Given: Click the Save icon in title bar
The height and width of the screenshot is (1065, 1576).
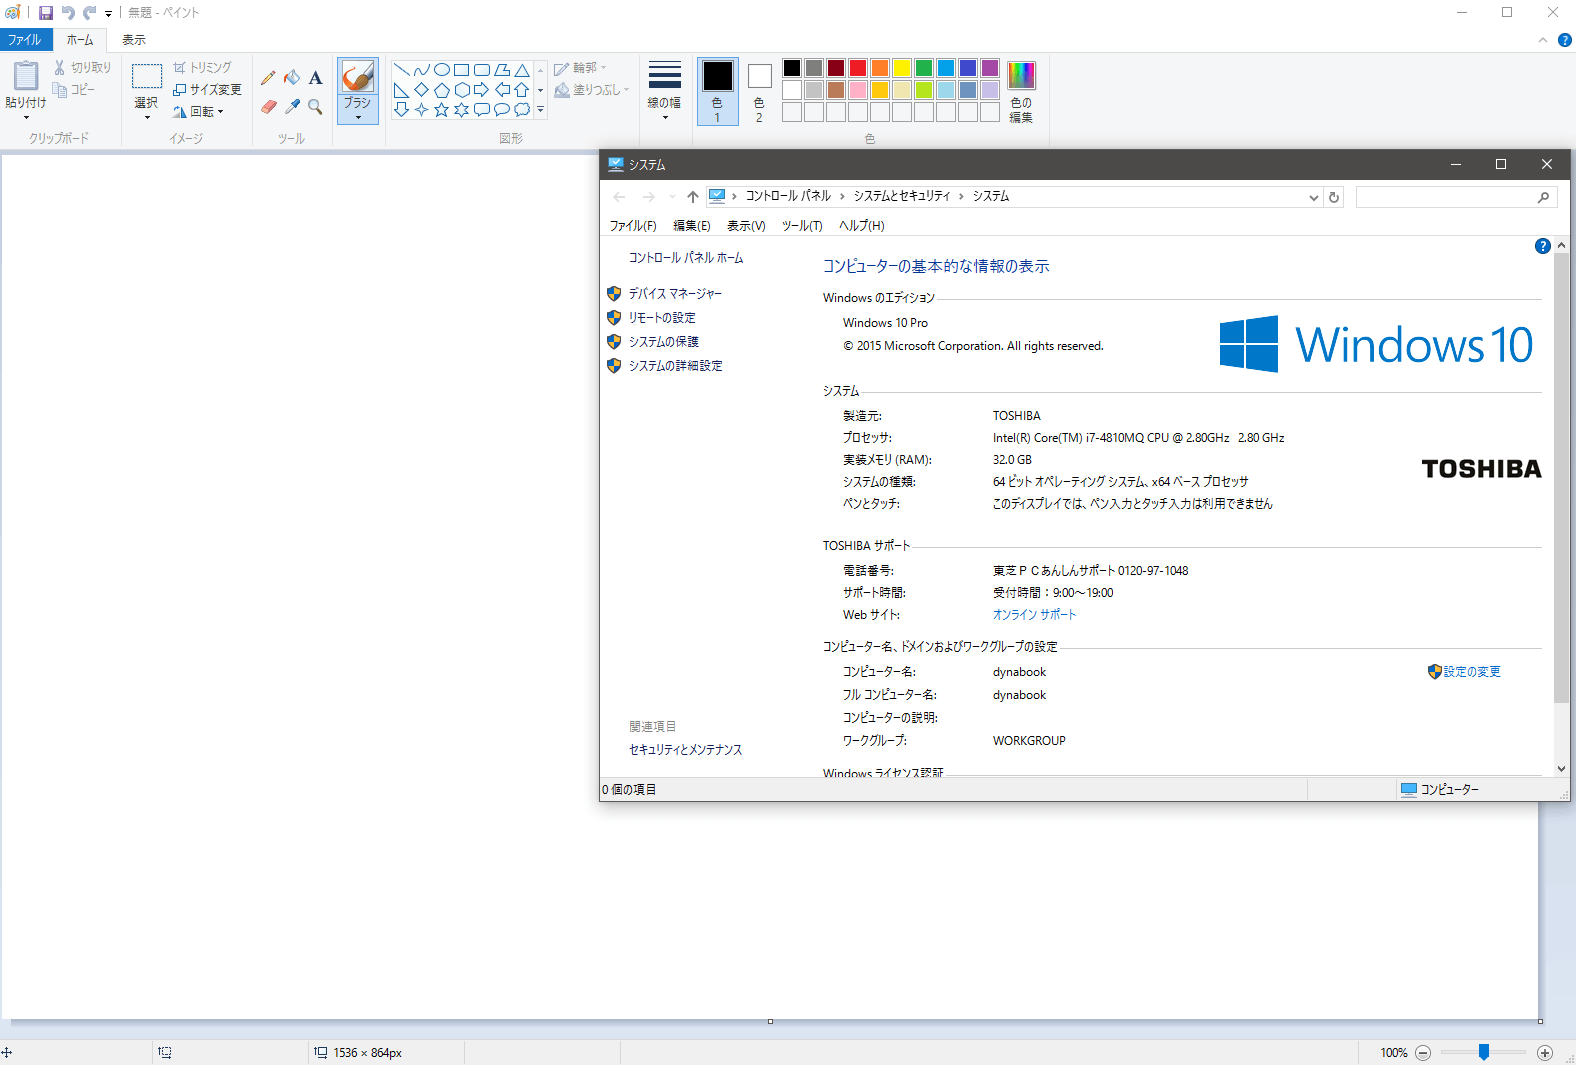Looking at the screenshot, I should 45,13.
